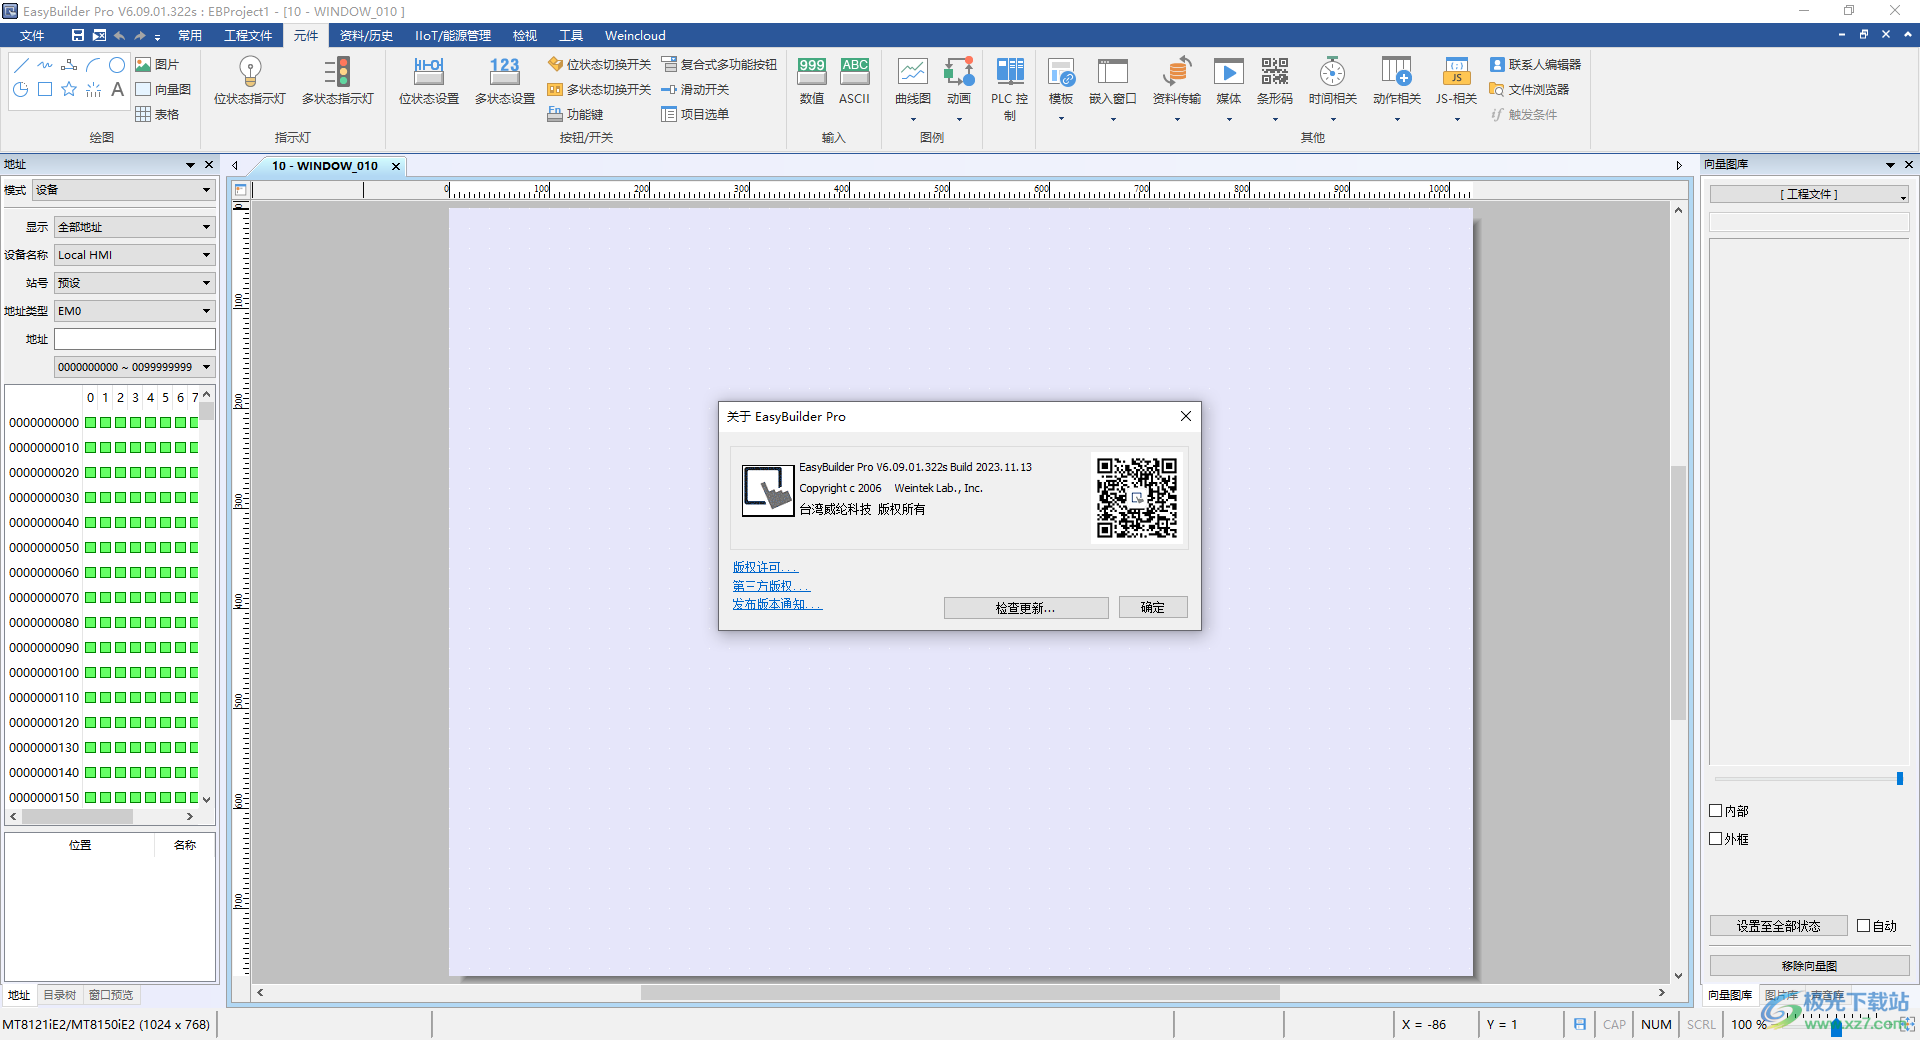Close the 10 - WINDOW_010 document tab
Screen dimensions: 1920x1040
point(396,166)
